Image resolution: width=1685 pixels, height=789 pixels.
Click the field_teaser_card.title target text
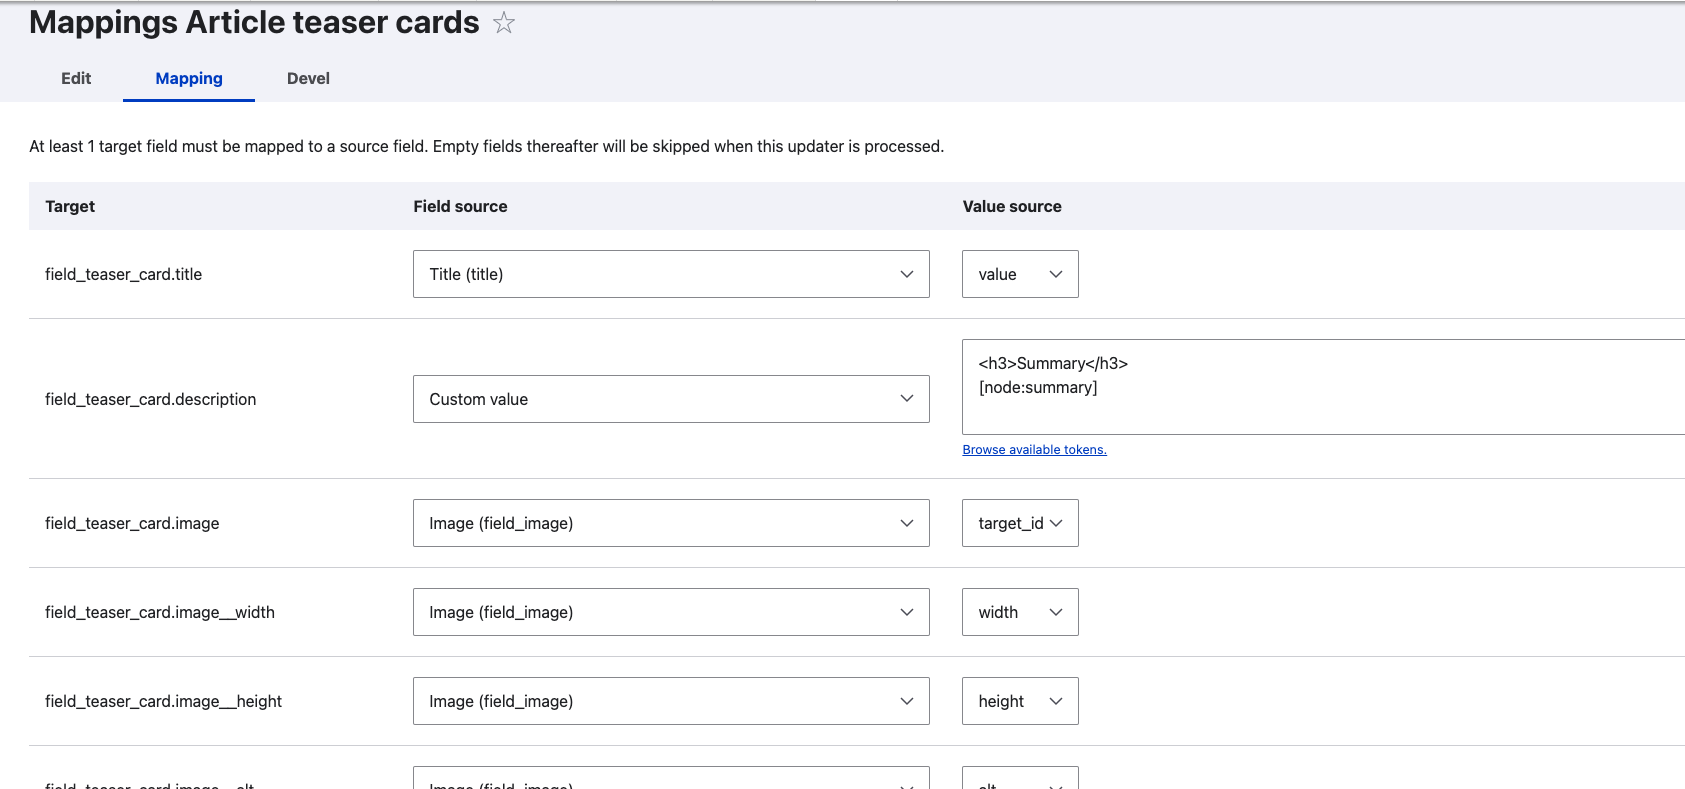(x=123, y=274)
